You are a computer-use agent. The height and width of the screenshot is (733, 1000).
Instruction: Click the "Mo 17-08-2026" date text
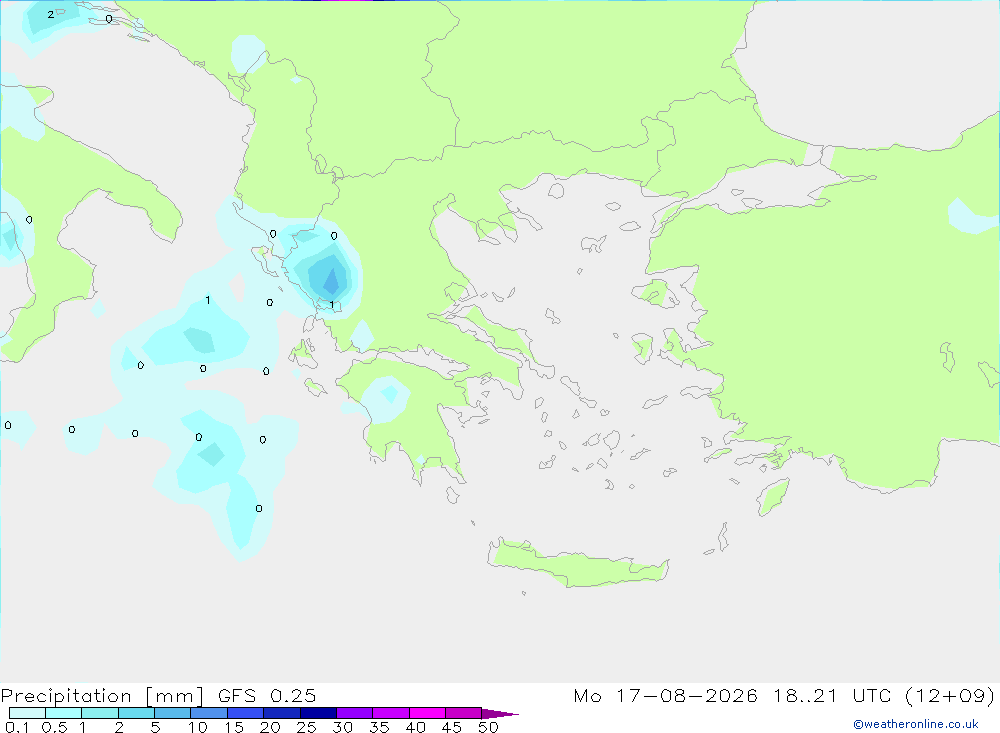point(665,695)
